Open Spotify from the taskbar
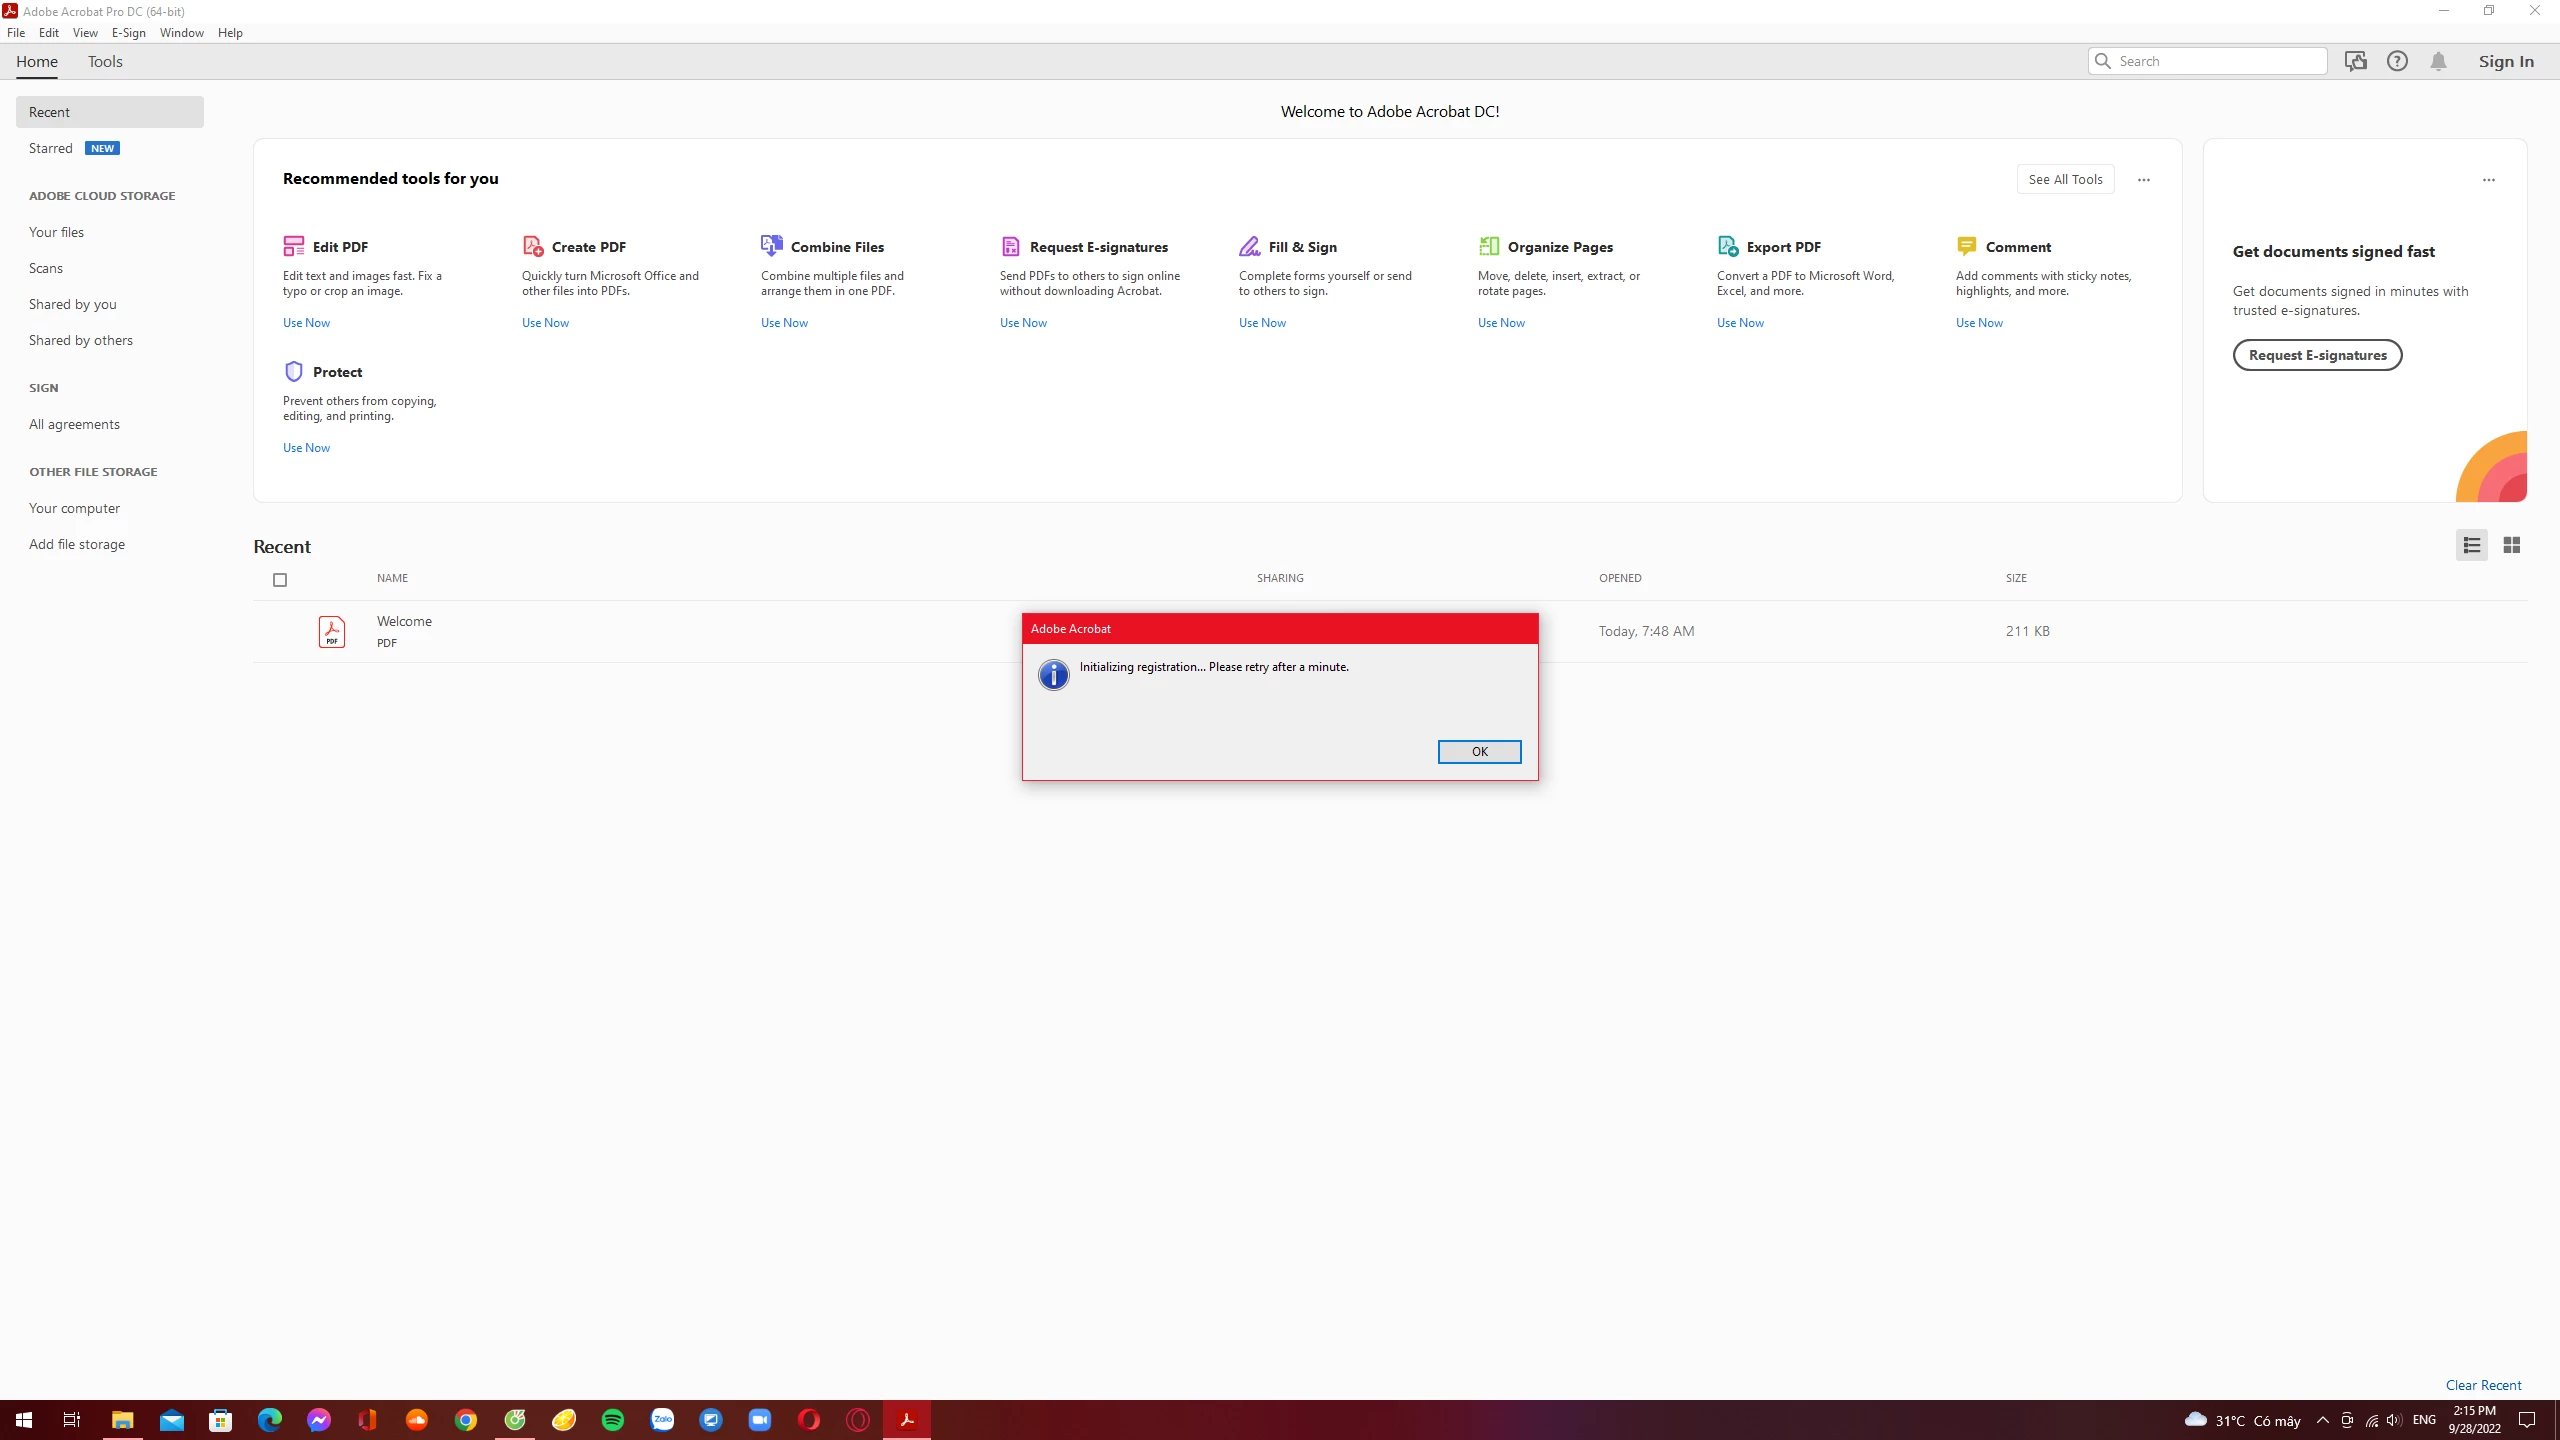Screen dimensions: 2560x1440 [x=613, y=1420]
